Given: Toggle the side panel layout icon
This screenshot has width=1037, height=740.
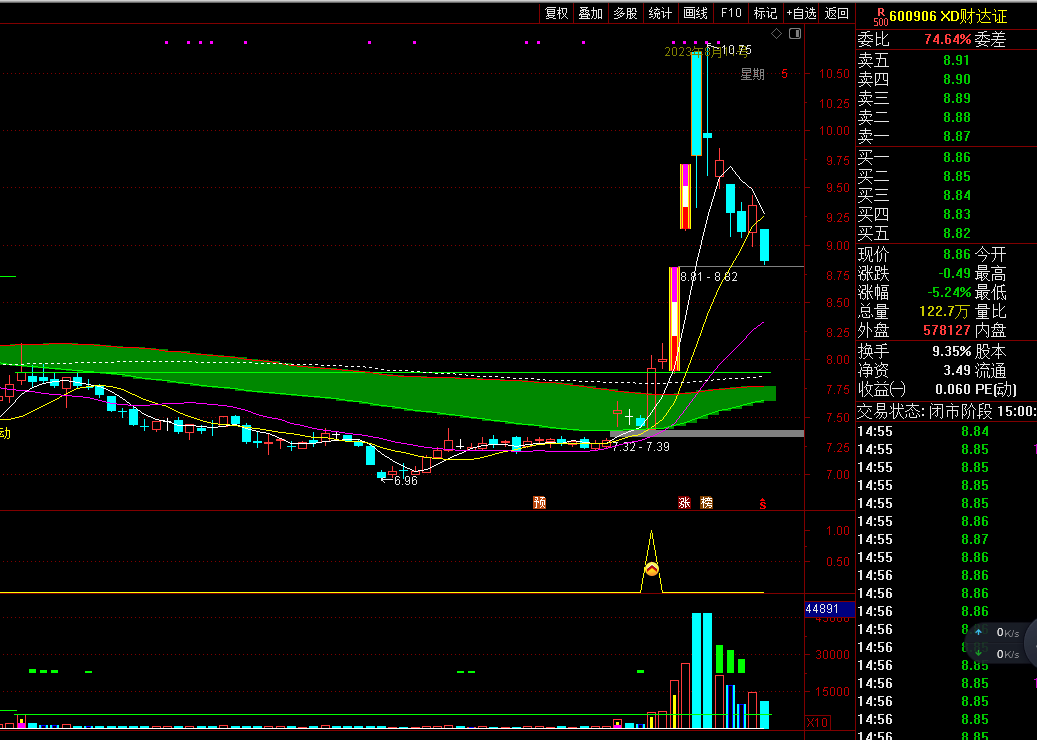Looking at the screenshot, I should tap(795, 33).
